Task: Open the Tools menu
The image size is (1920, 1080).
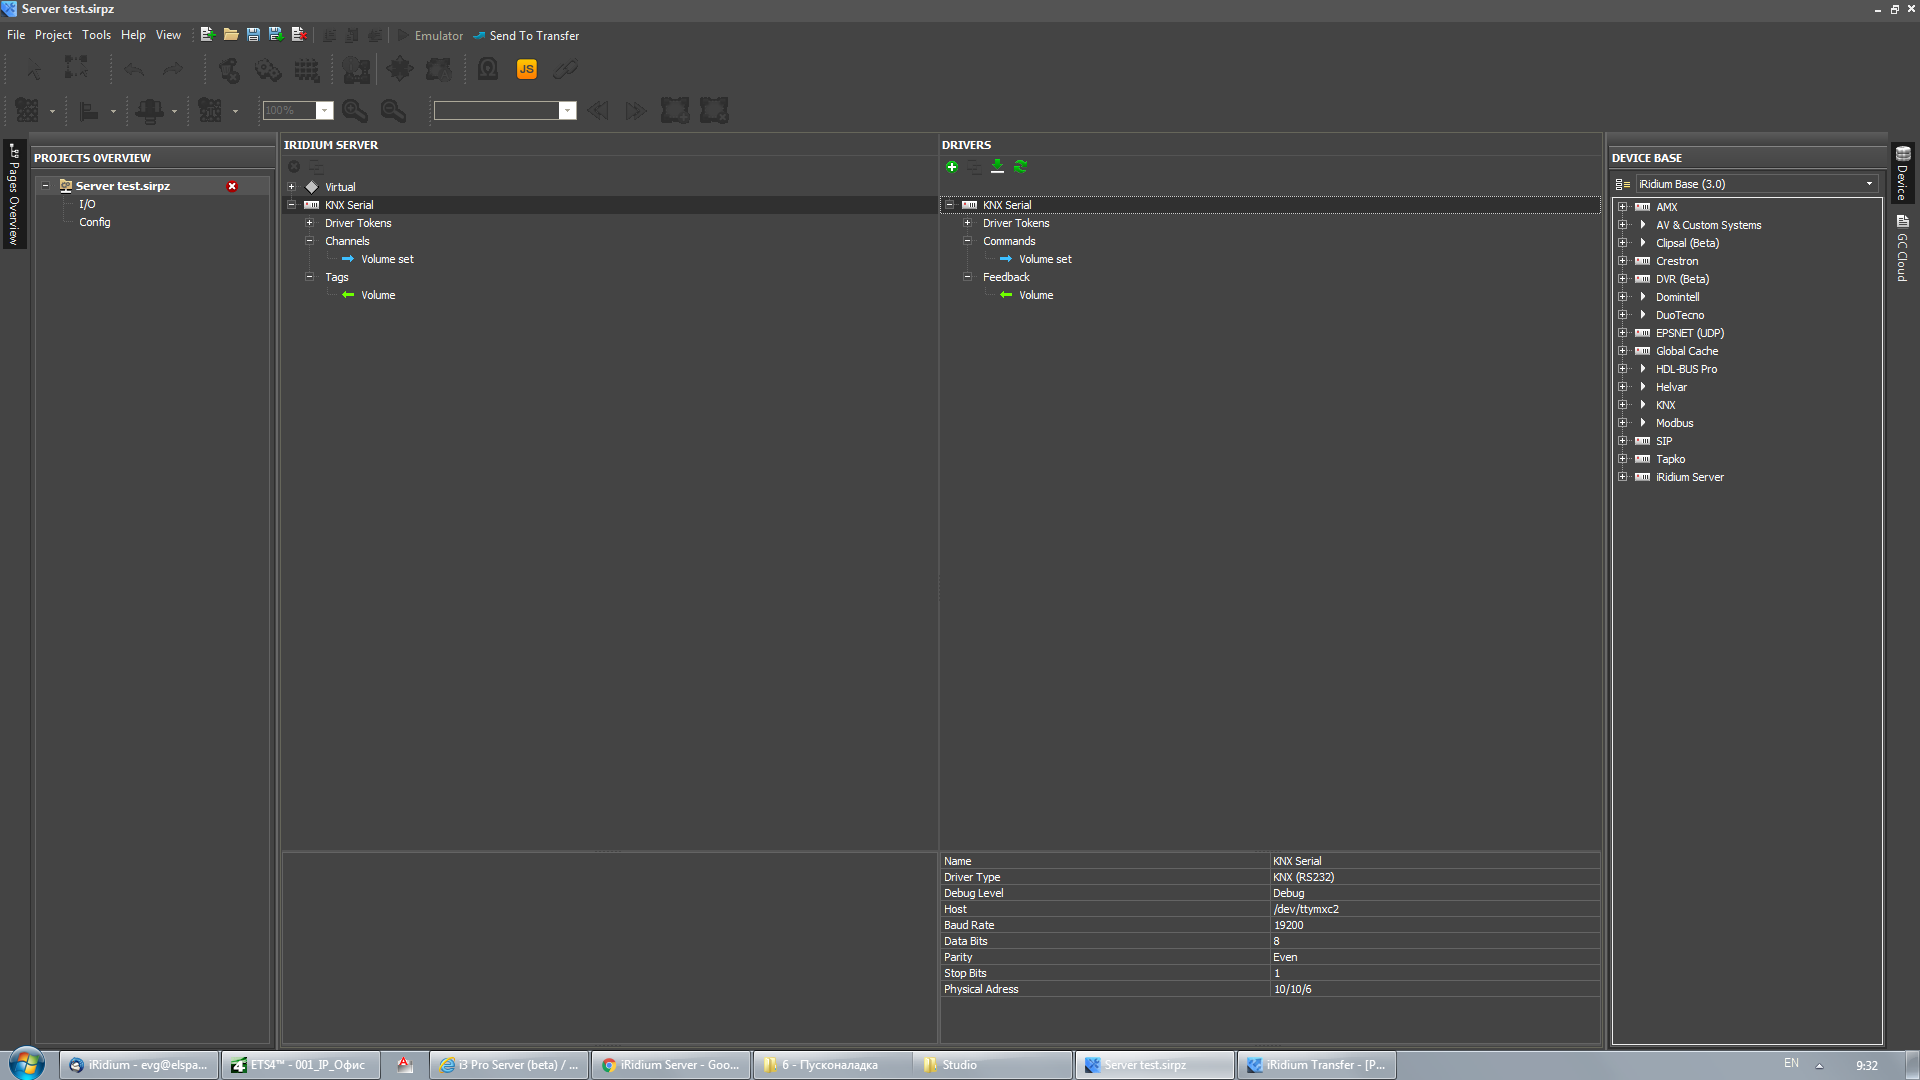Action: tap(96, 35)
